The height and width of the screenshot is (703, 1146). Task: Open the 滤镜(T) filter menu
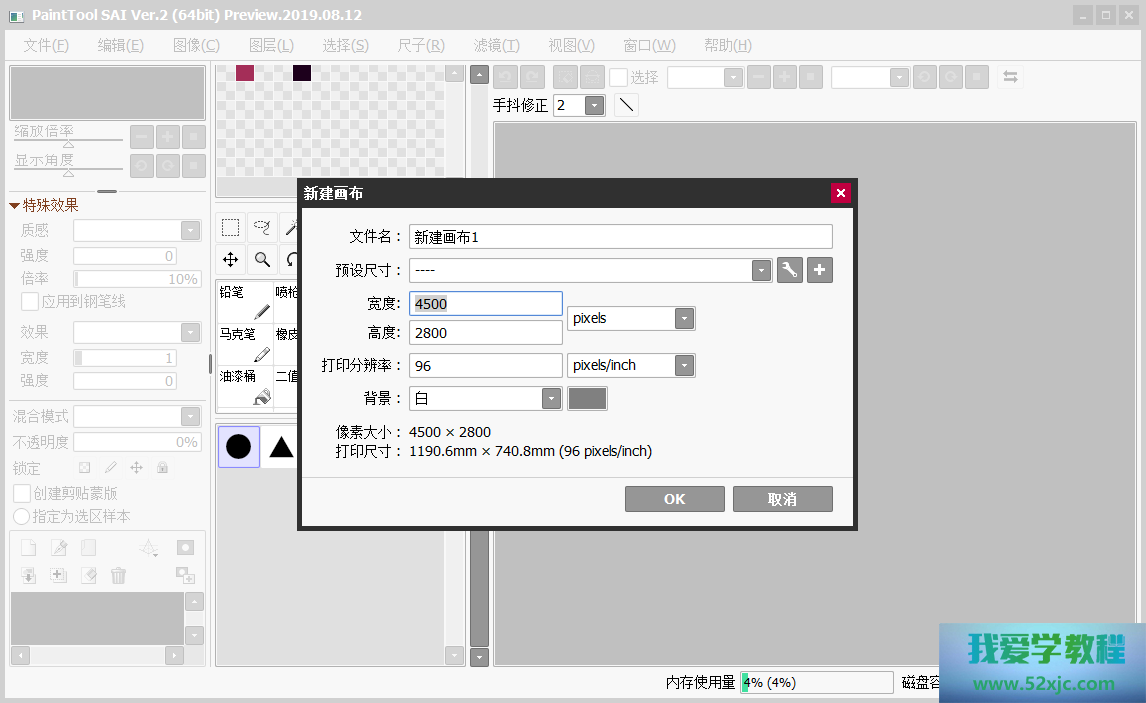pyautogui.click(x=496, y=45)
